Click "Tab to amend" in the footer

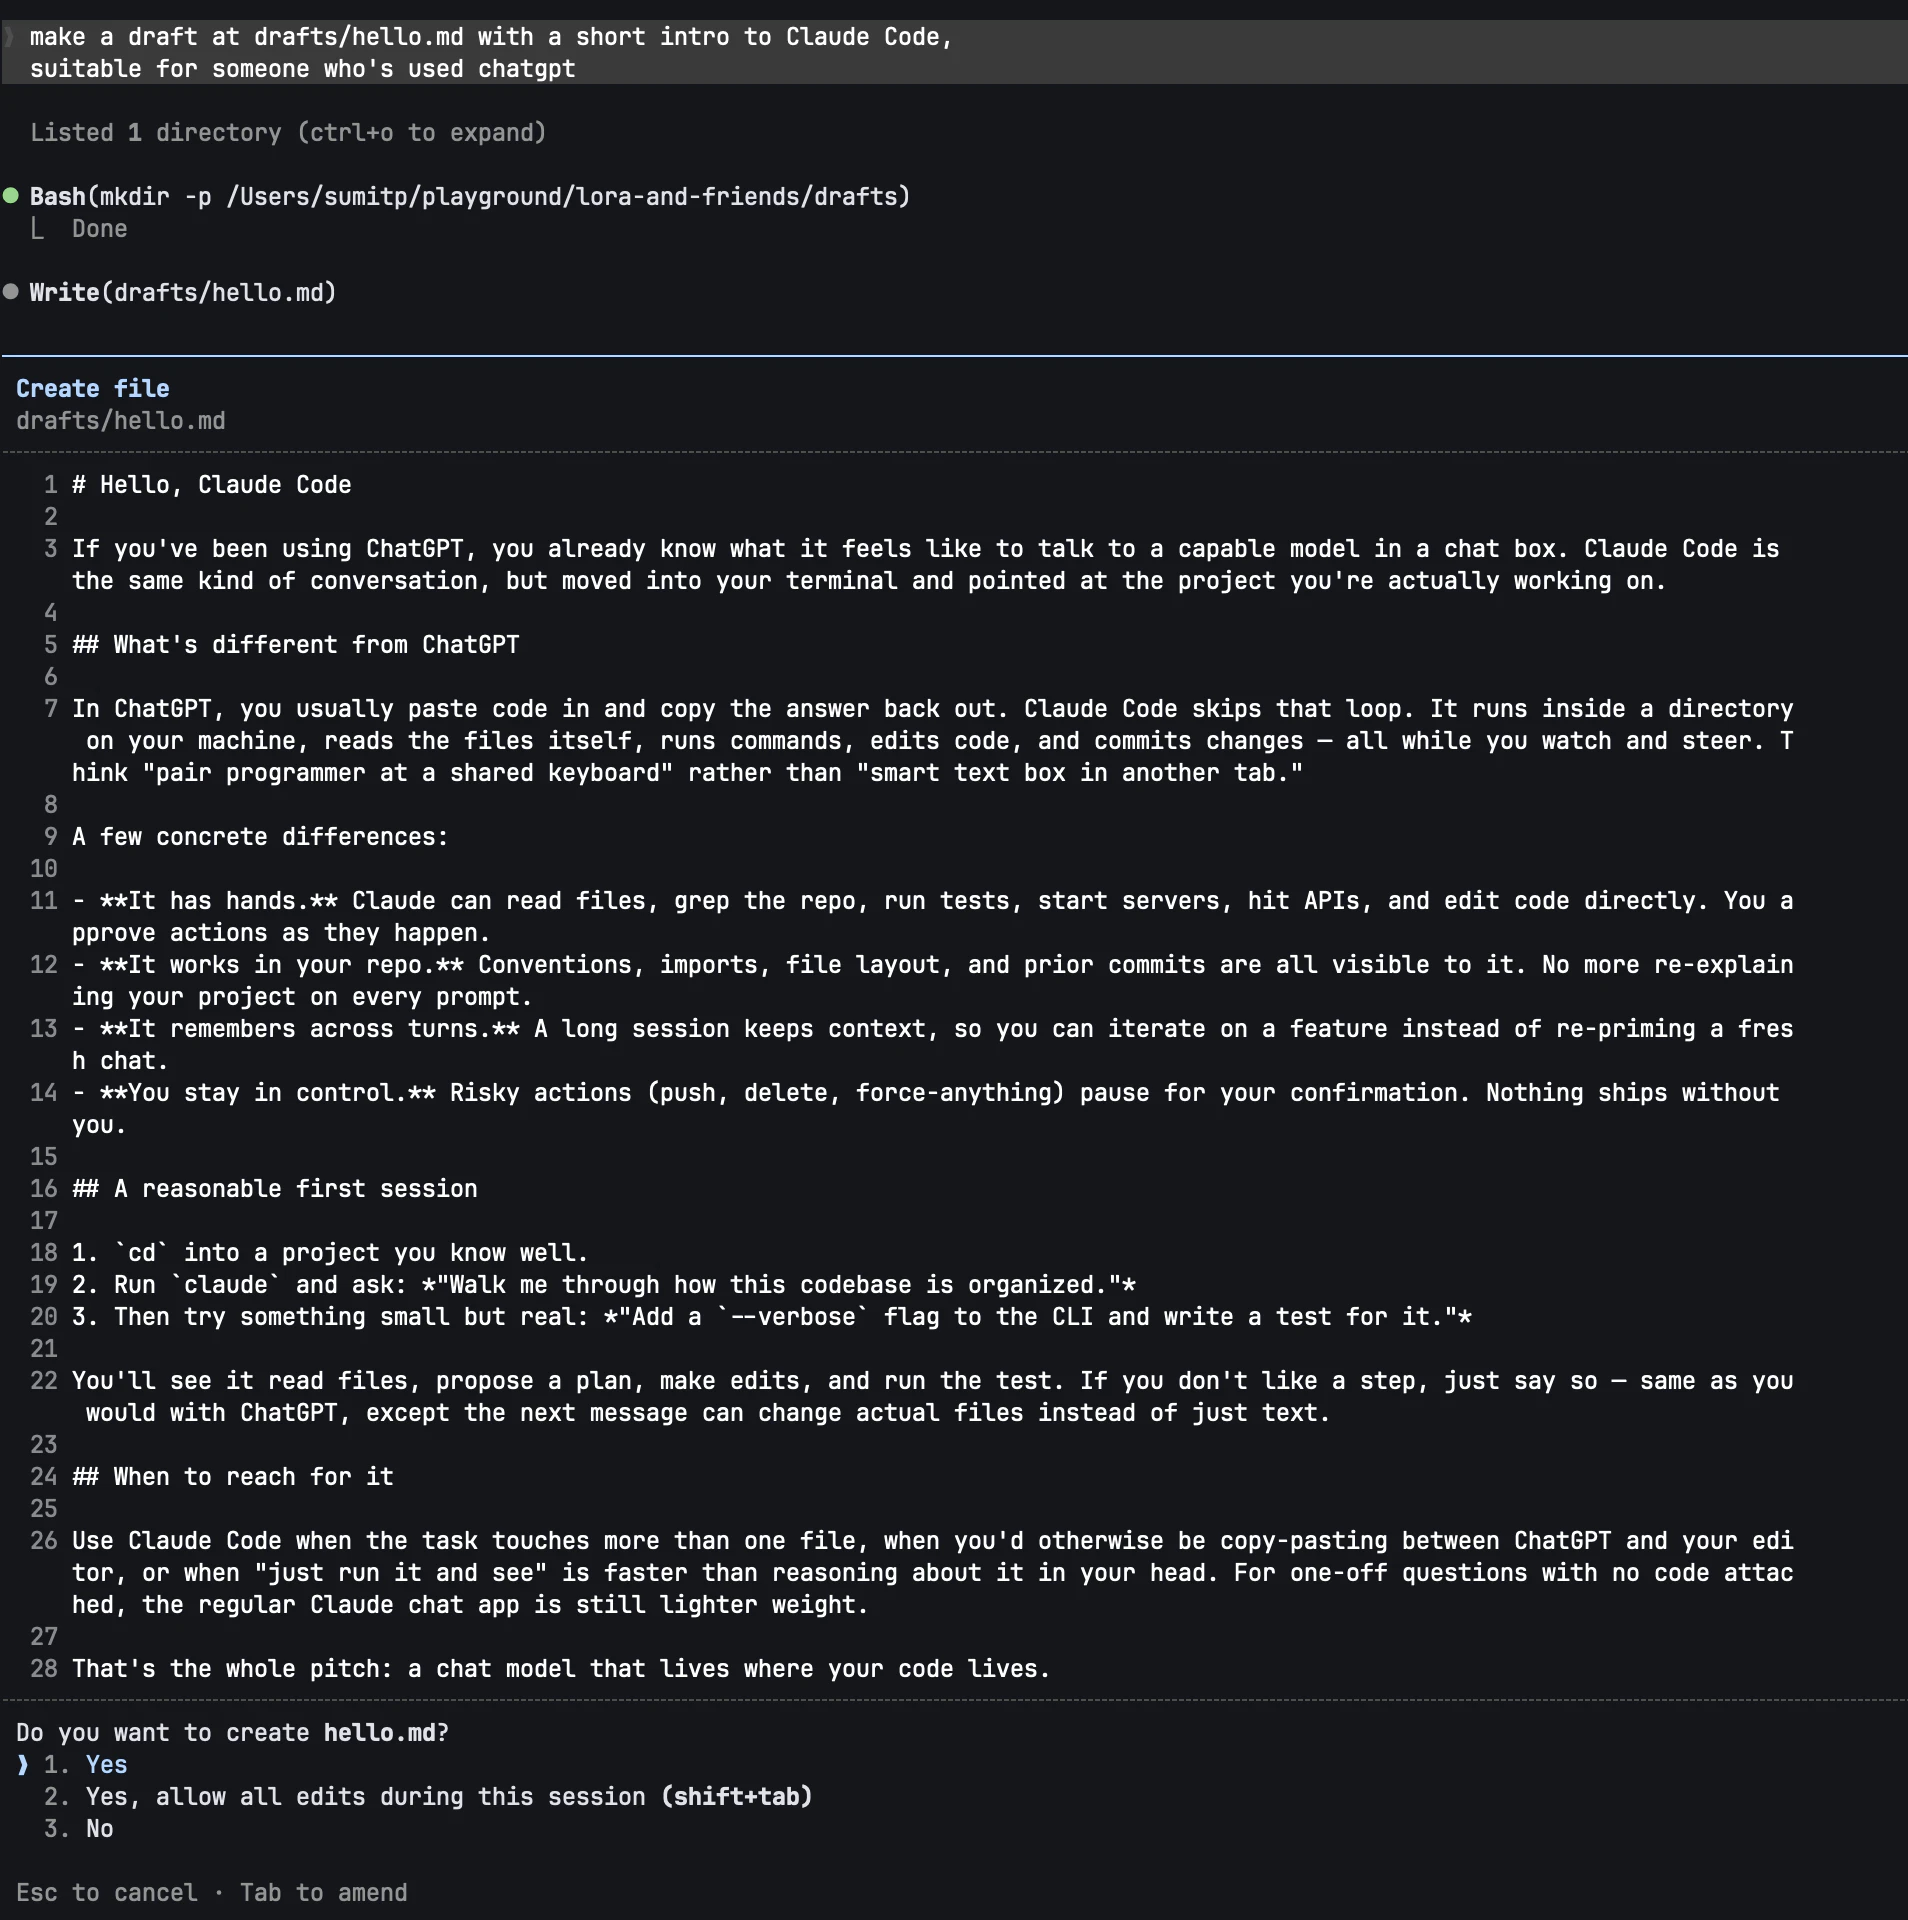click(x=324, y=1892)
